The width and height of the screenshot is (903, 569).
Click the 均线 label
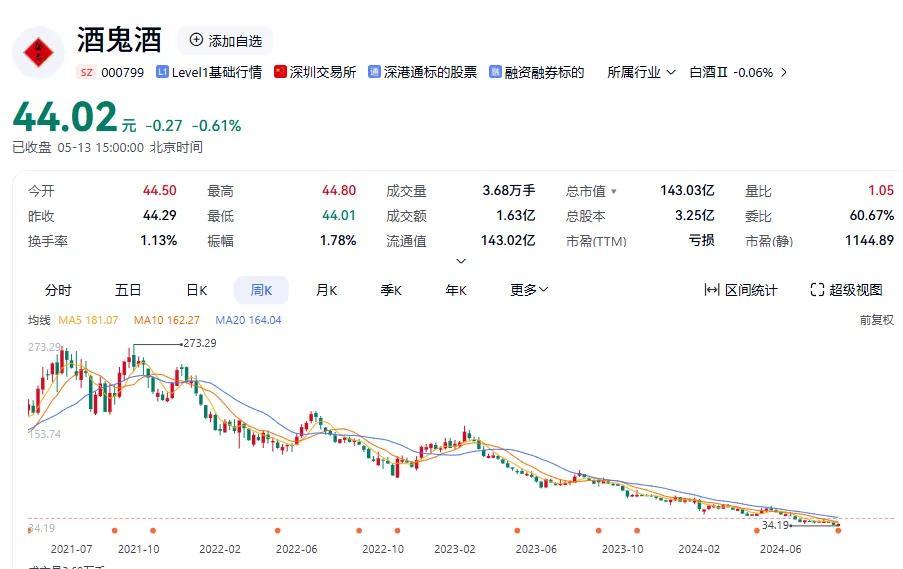coord(39,320)
